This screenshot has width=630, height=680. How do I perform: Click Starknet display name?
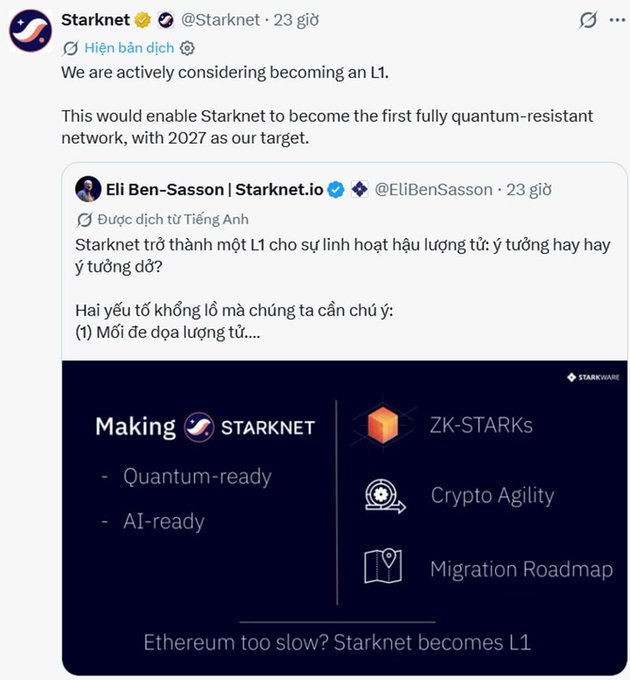(x=95, y=20)
